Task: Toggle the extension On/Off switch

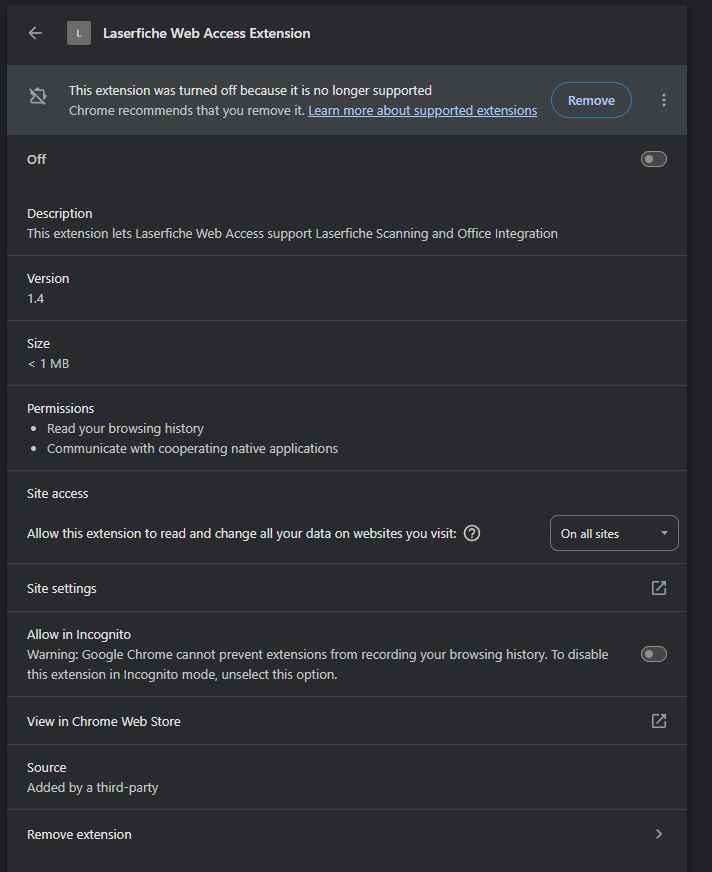Action: (x=654, y=159)
